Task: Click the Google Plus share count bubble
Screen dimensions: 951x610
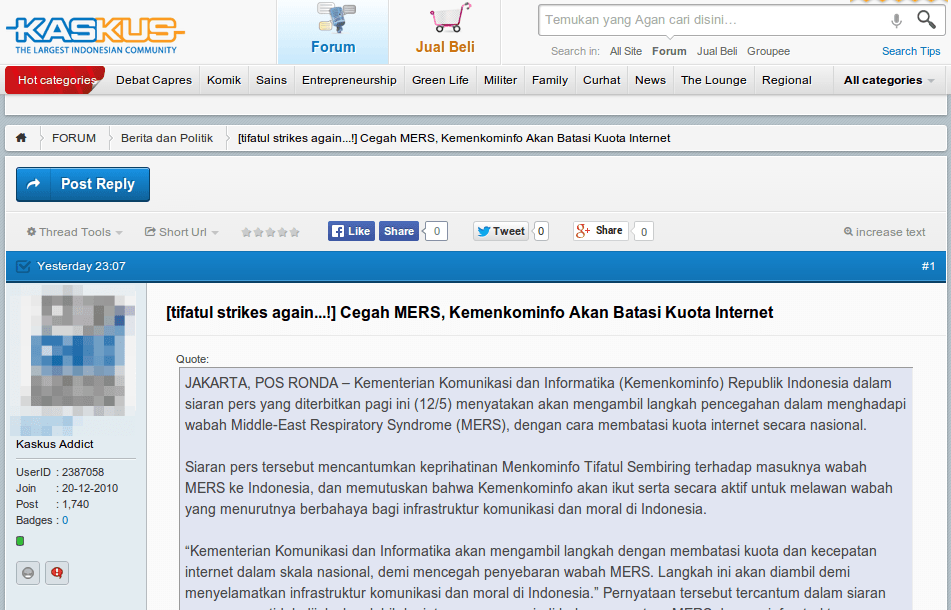Action: point(644,232)
